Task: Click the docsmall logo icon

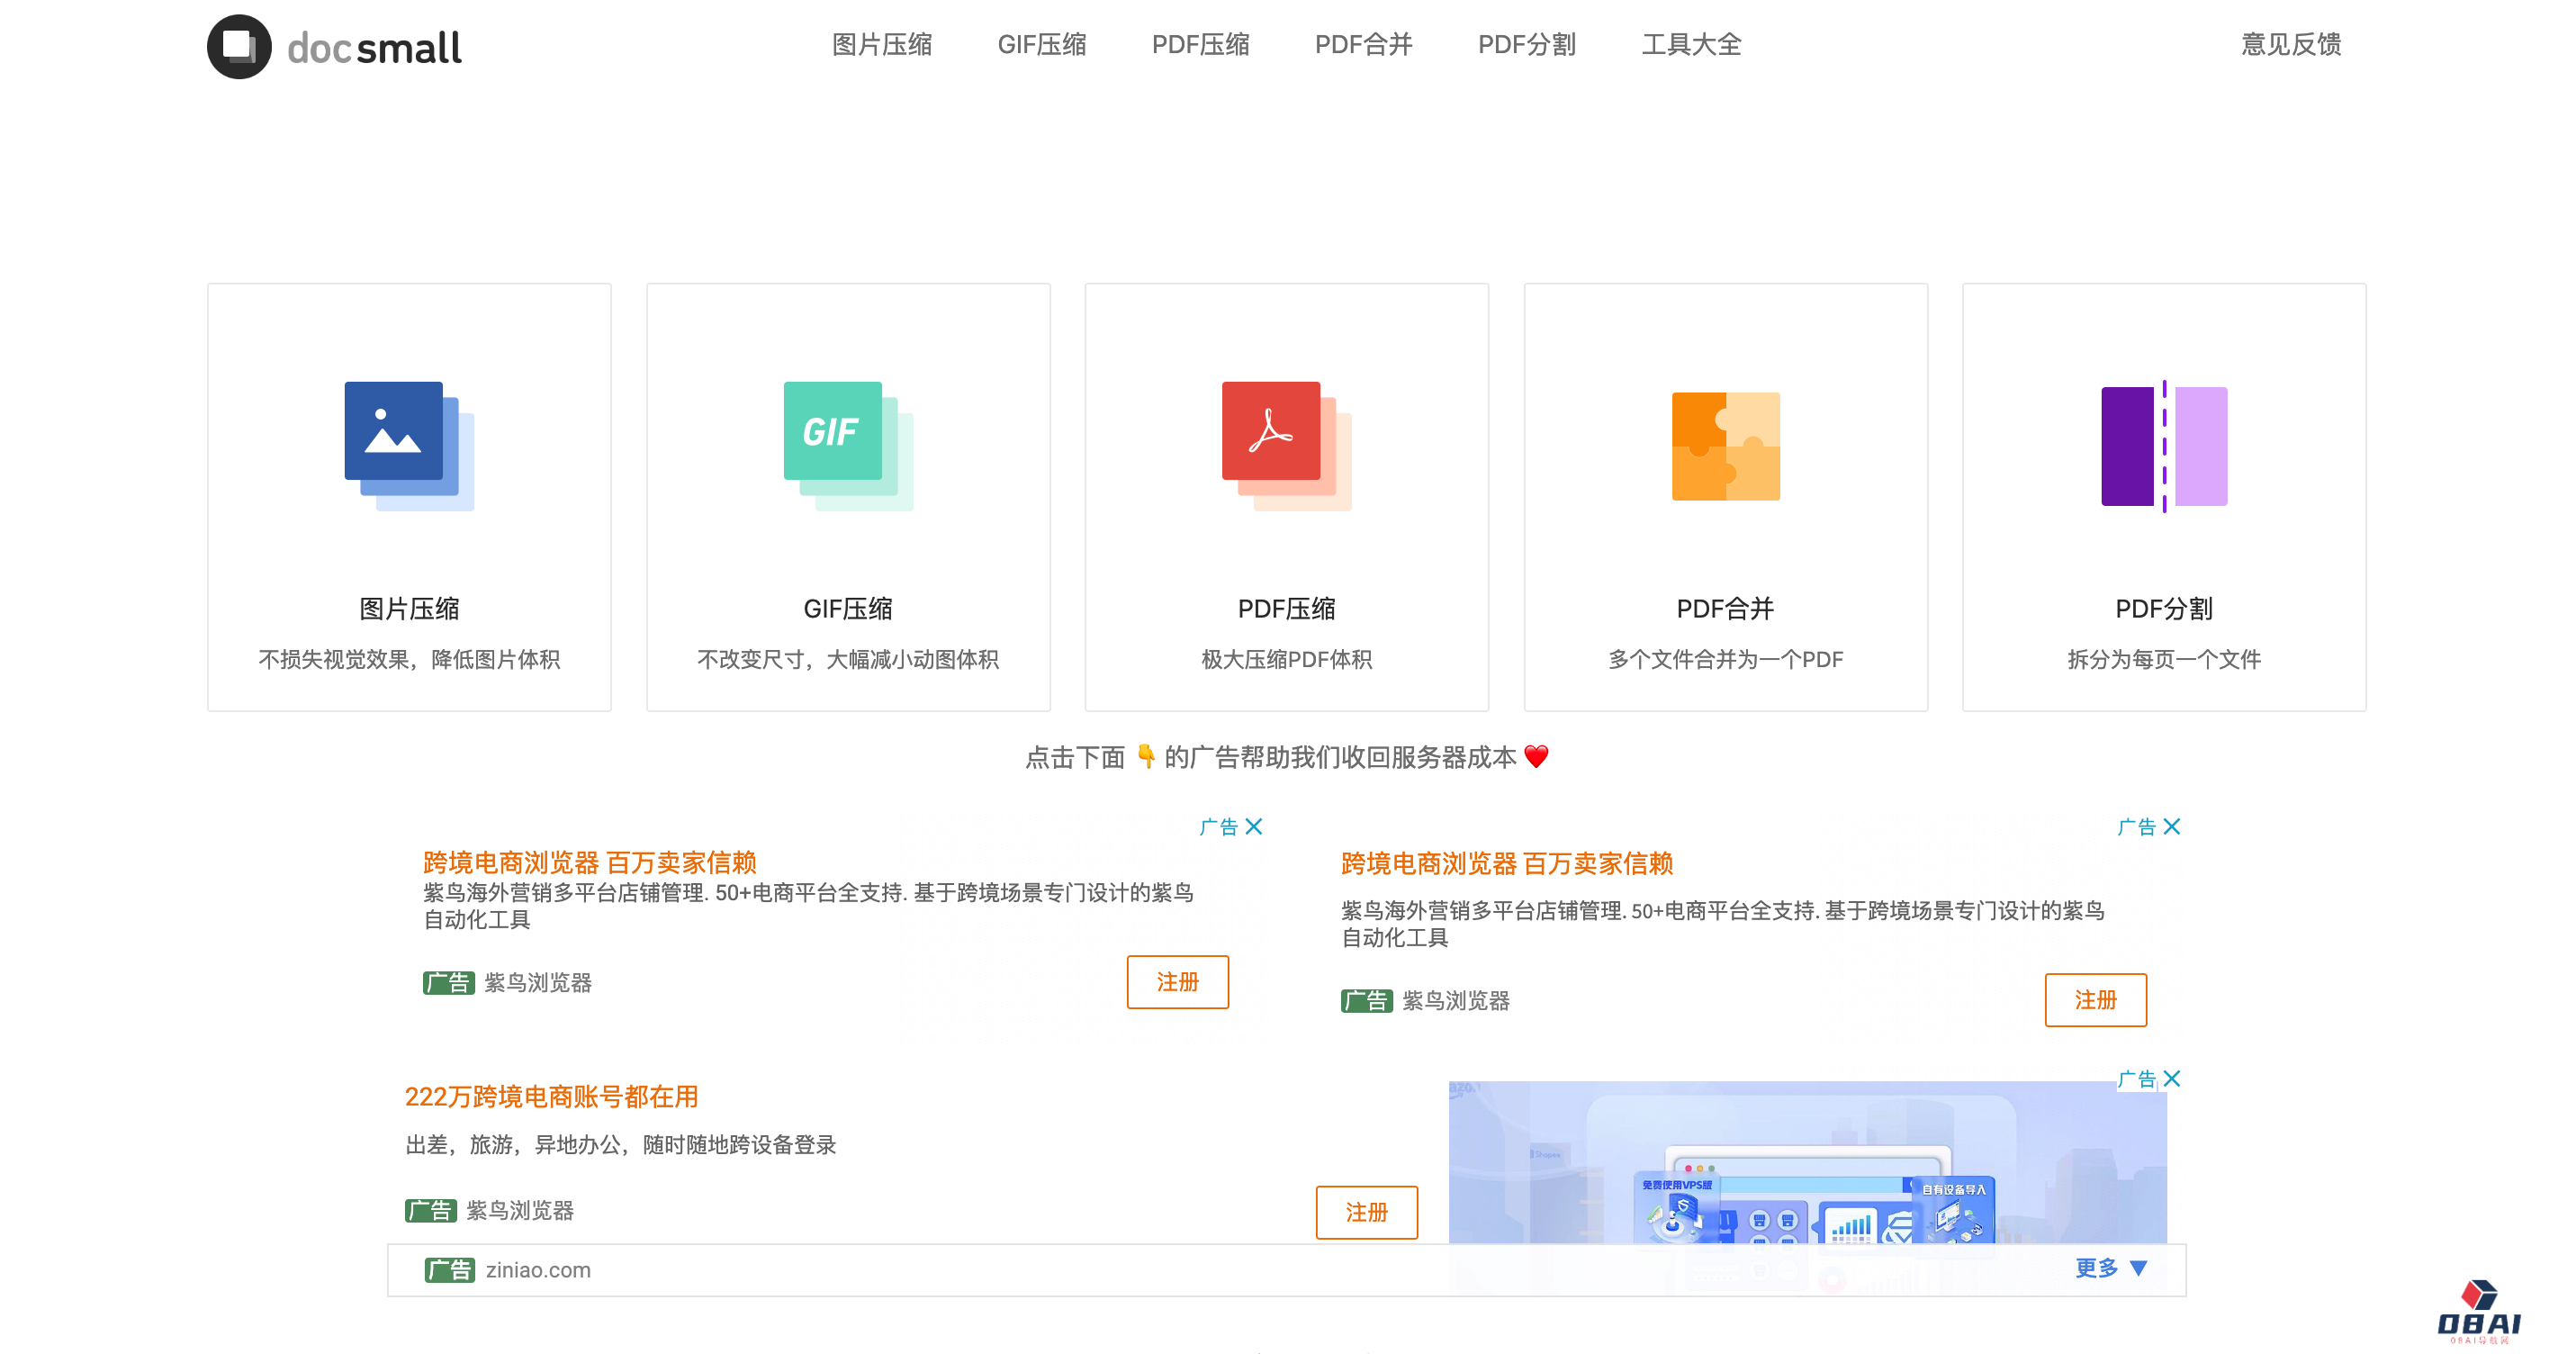Action: [x=239, y=46]
